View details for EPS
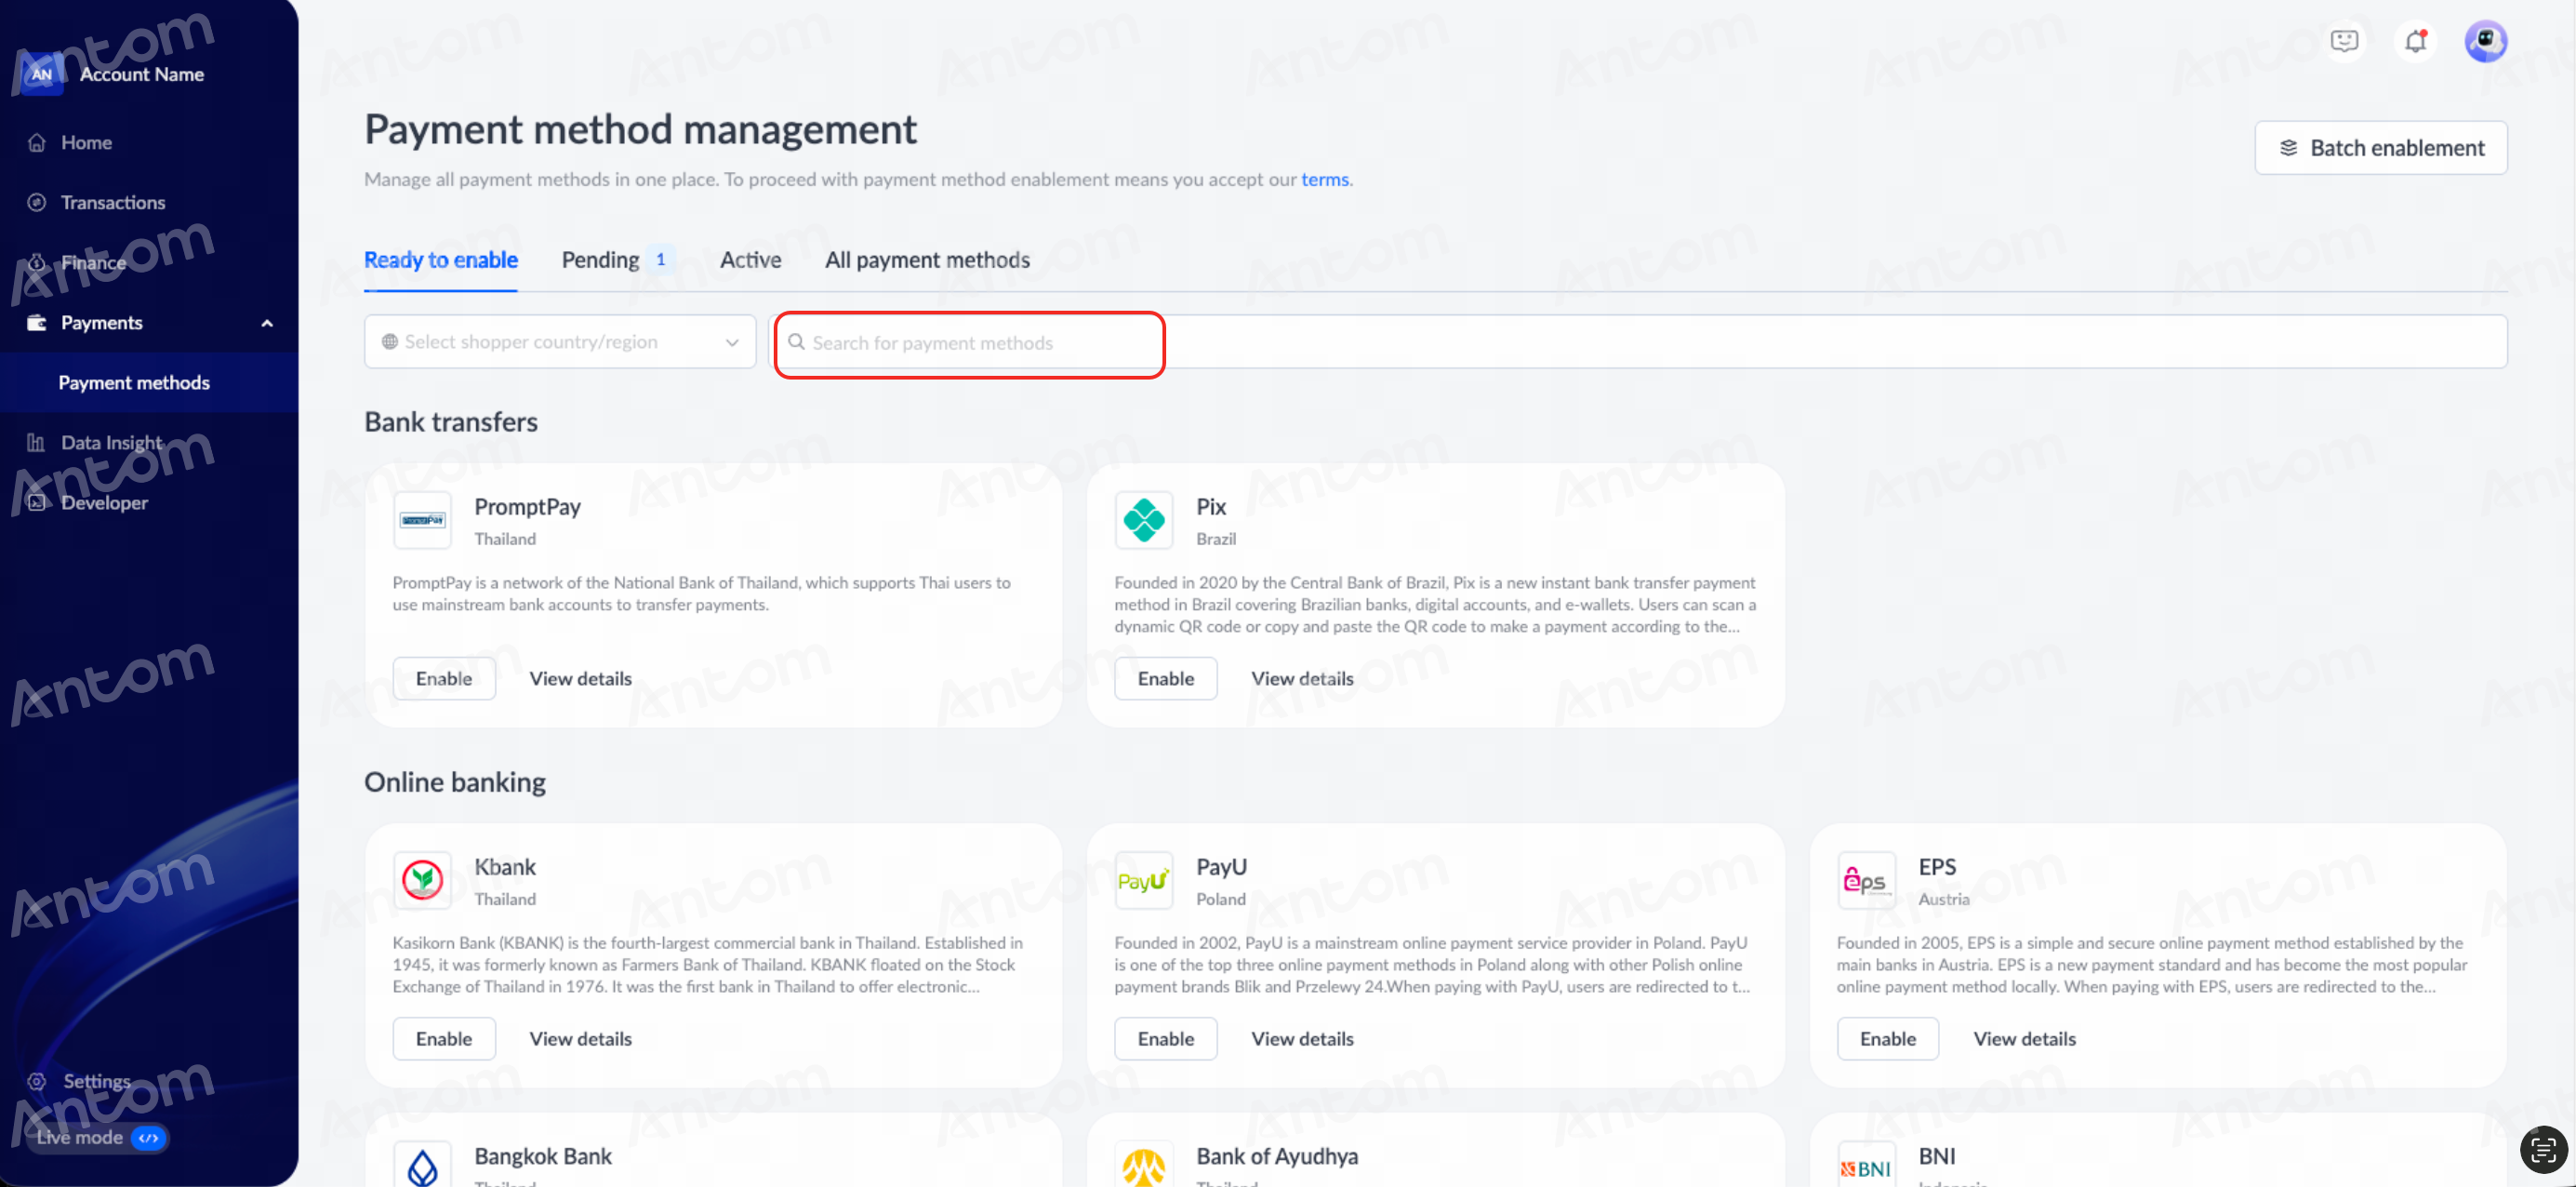The height and width of the screenshot is (1187, 2576). tap(2024, 1039)
